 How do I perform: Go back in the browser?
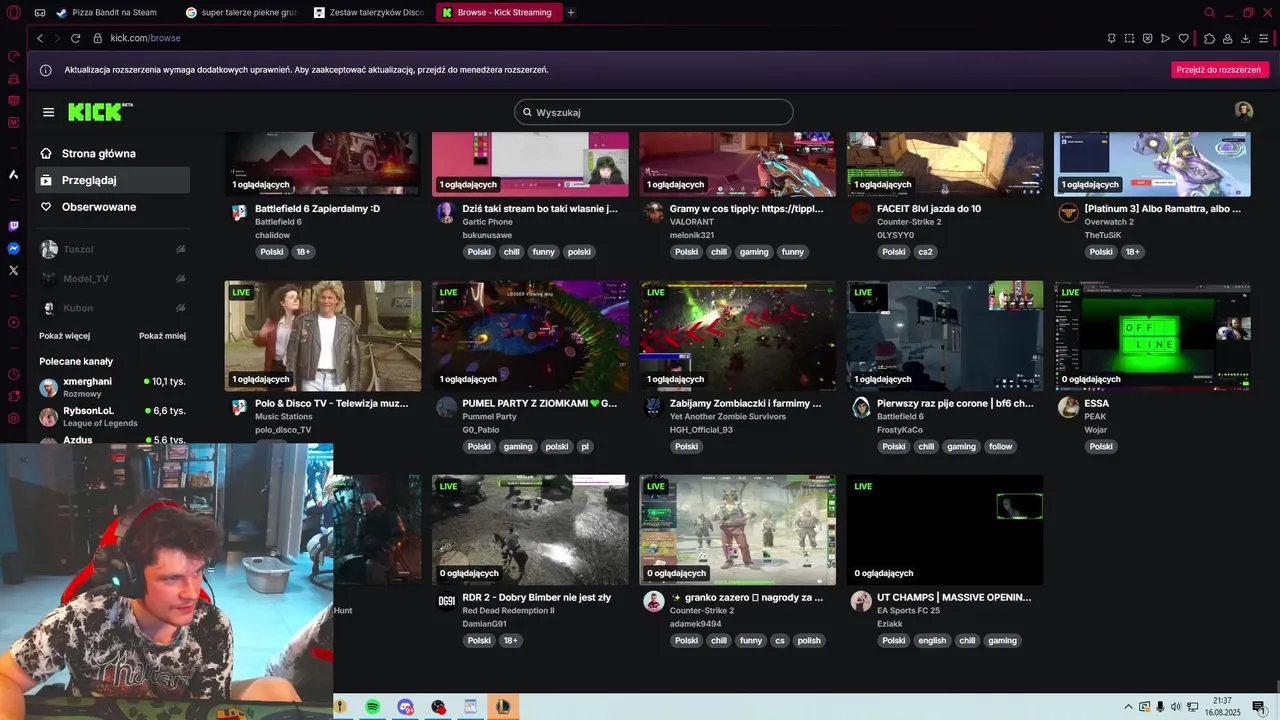point(40,38)
